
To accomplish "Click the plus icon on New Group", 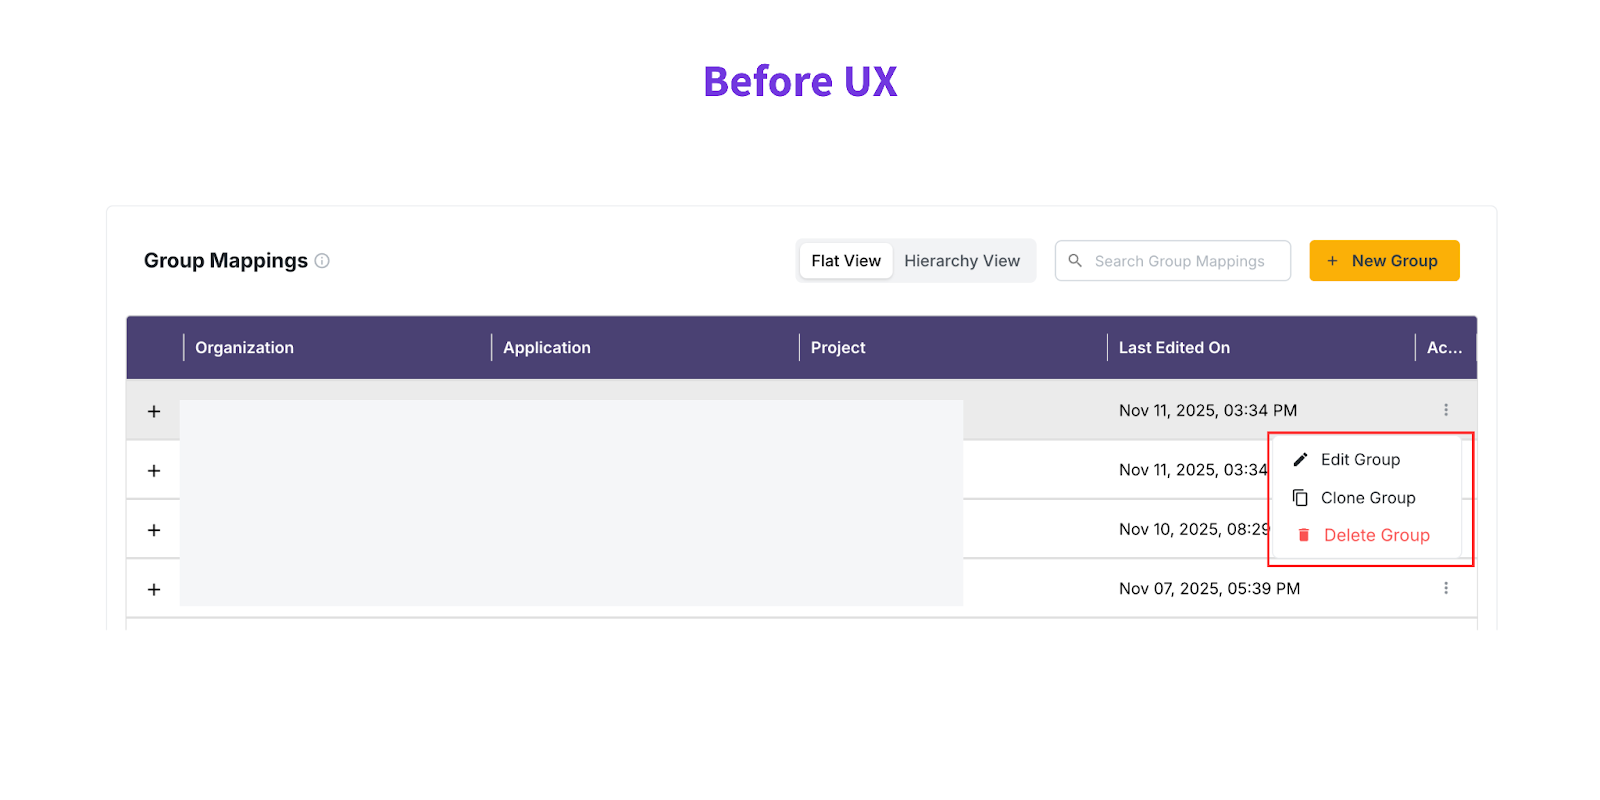I will tap(1332, 261).
